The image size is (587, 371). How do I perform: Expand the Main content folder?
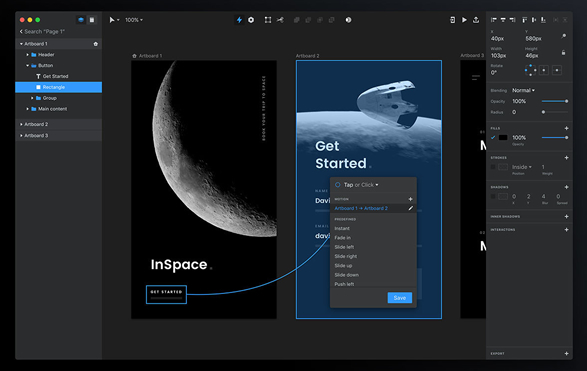(27, 109)
